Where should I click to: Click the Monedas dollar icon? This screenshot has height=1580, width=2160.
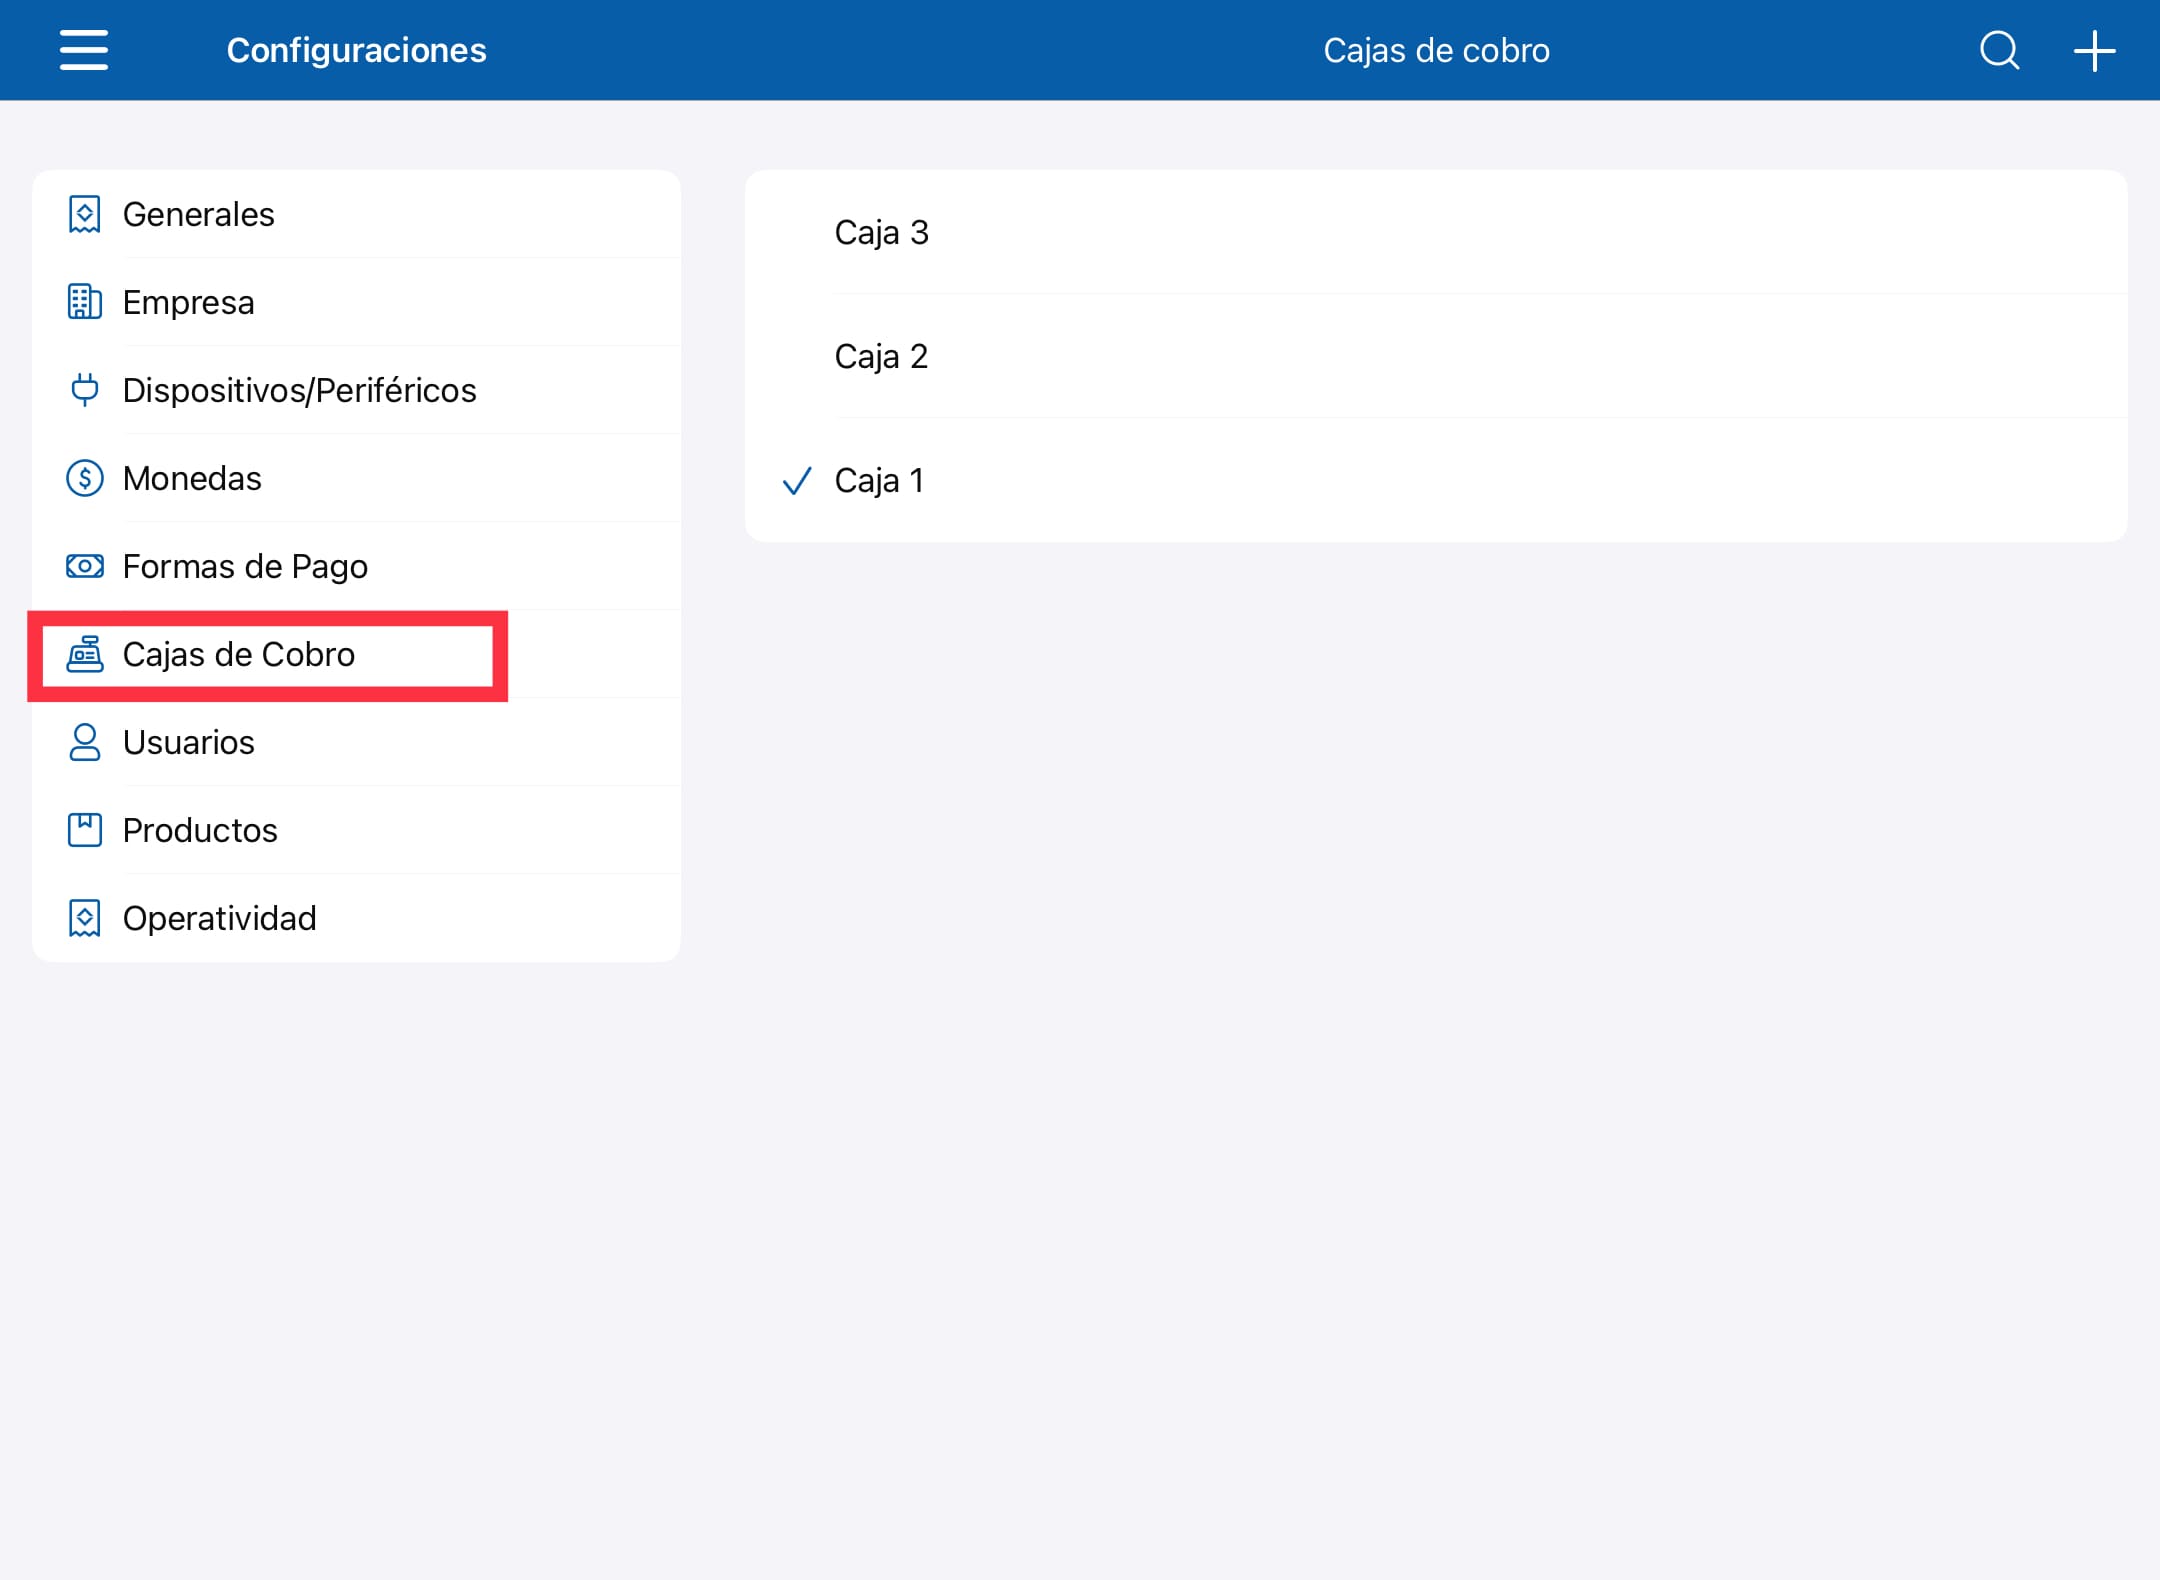[85, 478]
